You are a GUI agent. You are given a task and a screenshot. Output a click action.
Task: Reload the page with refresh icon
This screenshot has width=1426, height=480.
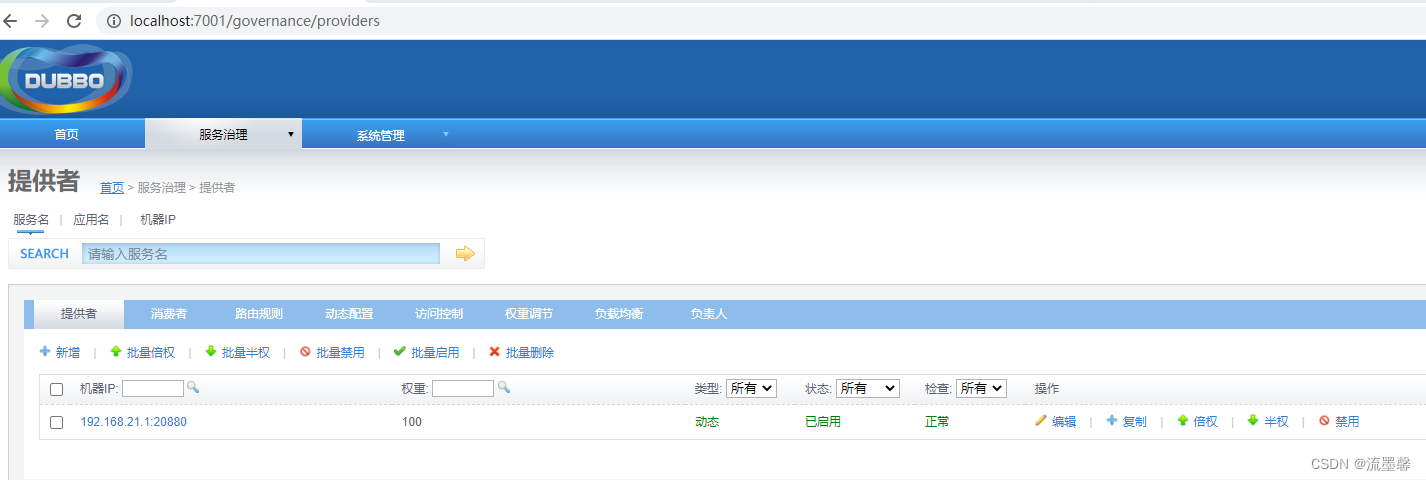pos(74,20)
